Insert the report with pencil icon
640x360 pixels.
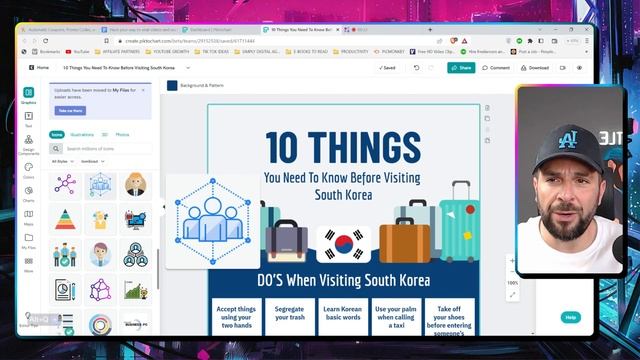[x=65, y=290]
